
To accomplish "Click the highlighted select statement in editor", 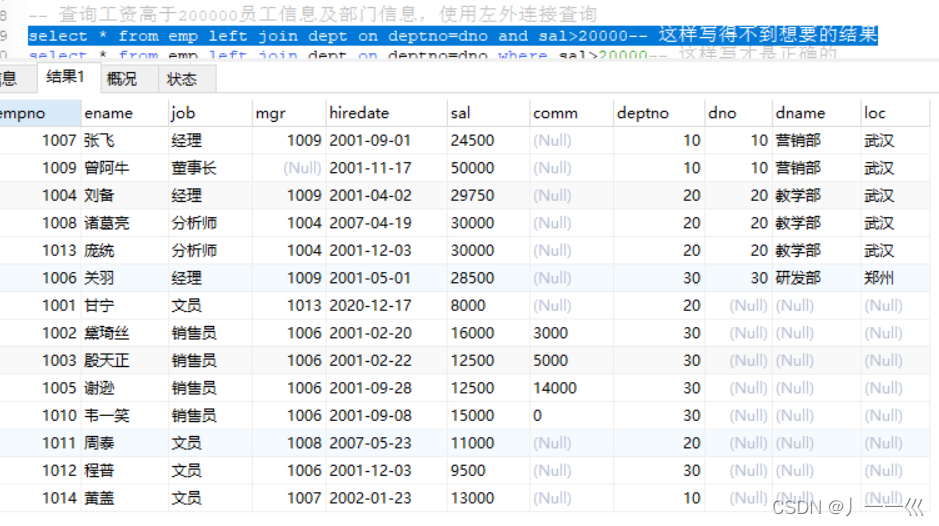I will pos(453,35).
